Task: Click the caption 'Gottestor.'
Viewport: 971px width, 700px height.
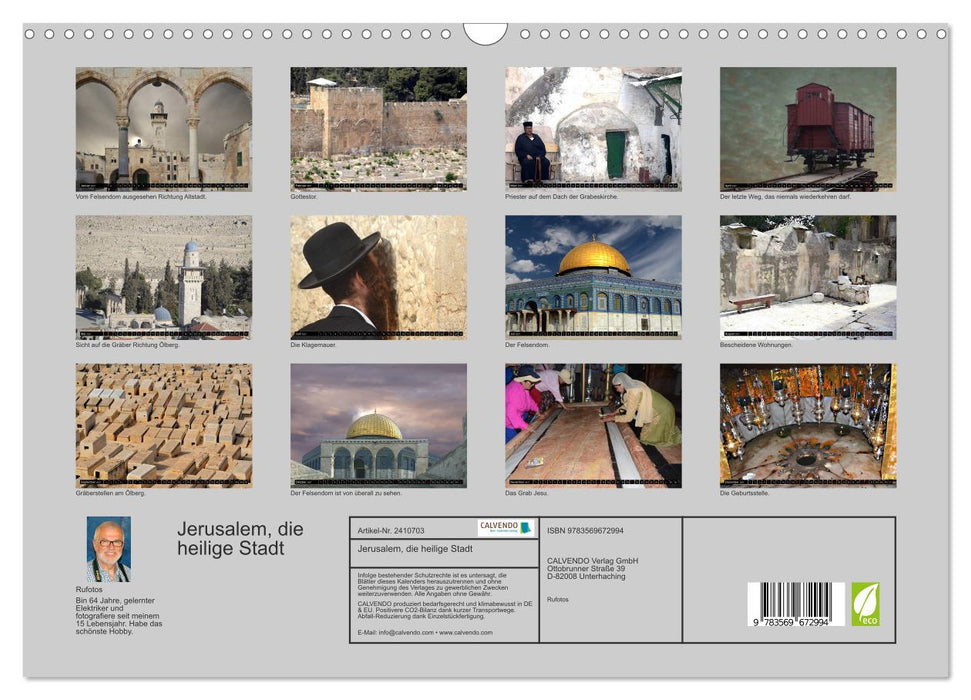Action: pos(303,196)
